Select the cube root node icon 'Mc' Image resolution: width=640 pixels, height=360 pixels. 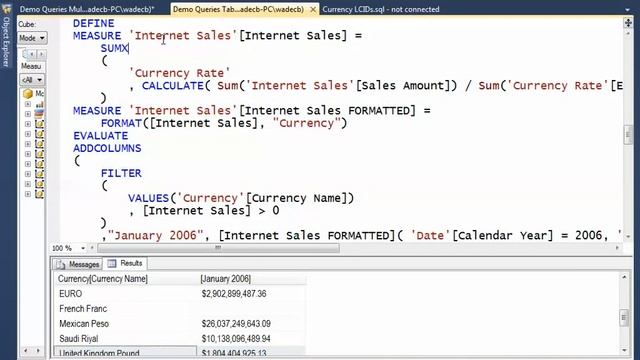(x=28, y=94)
